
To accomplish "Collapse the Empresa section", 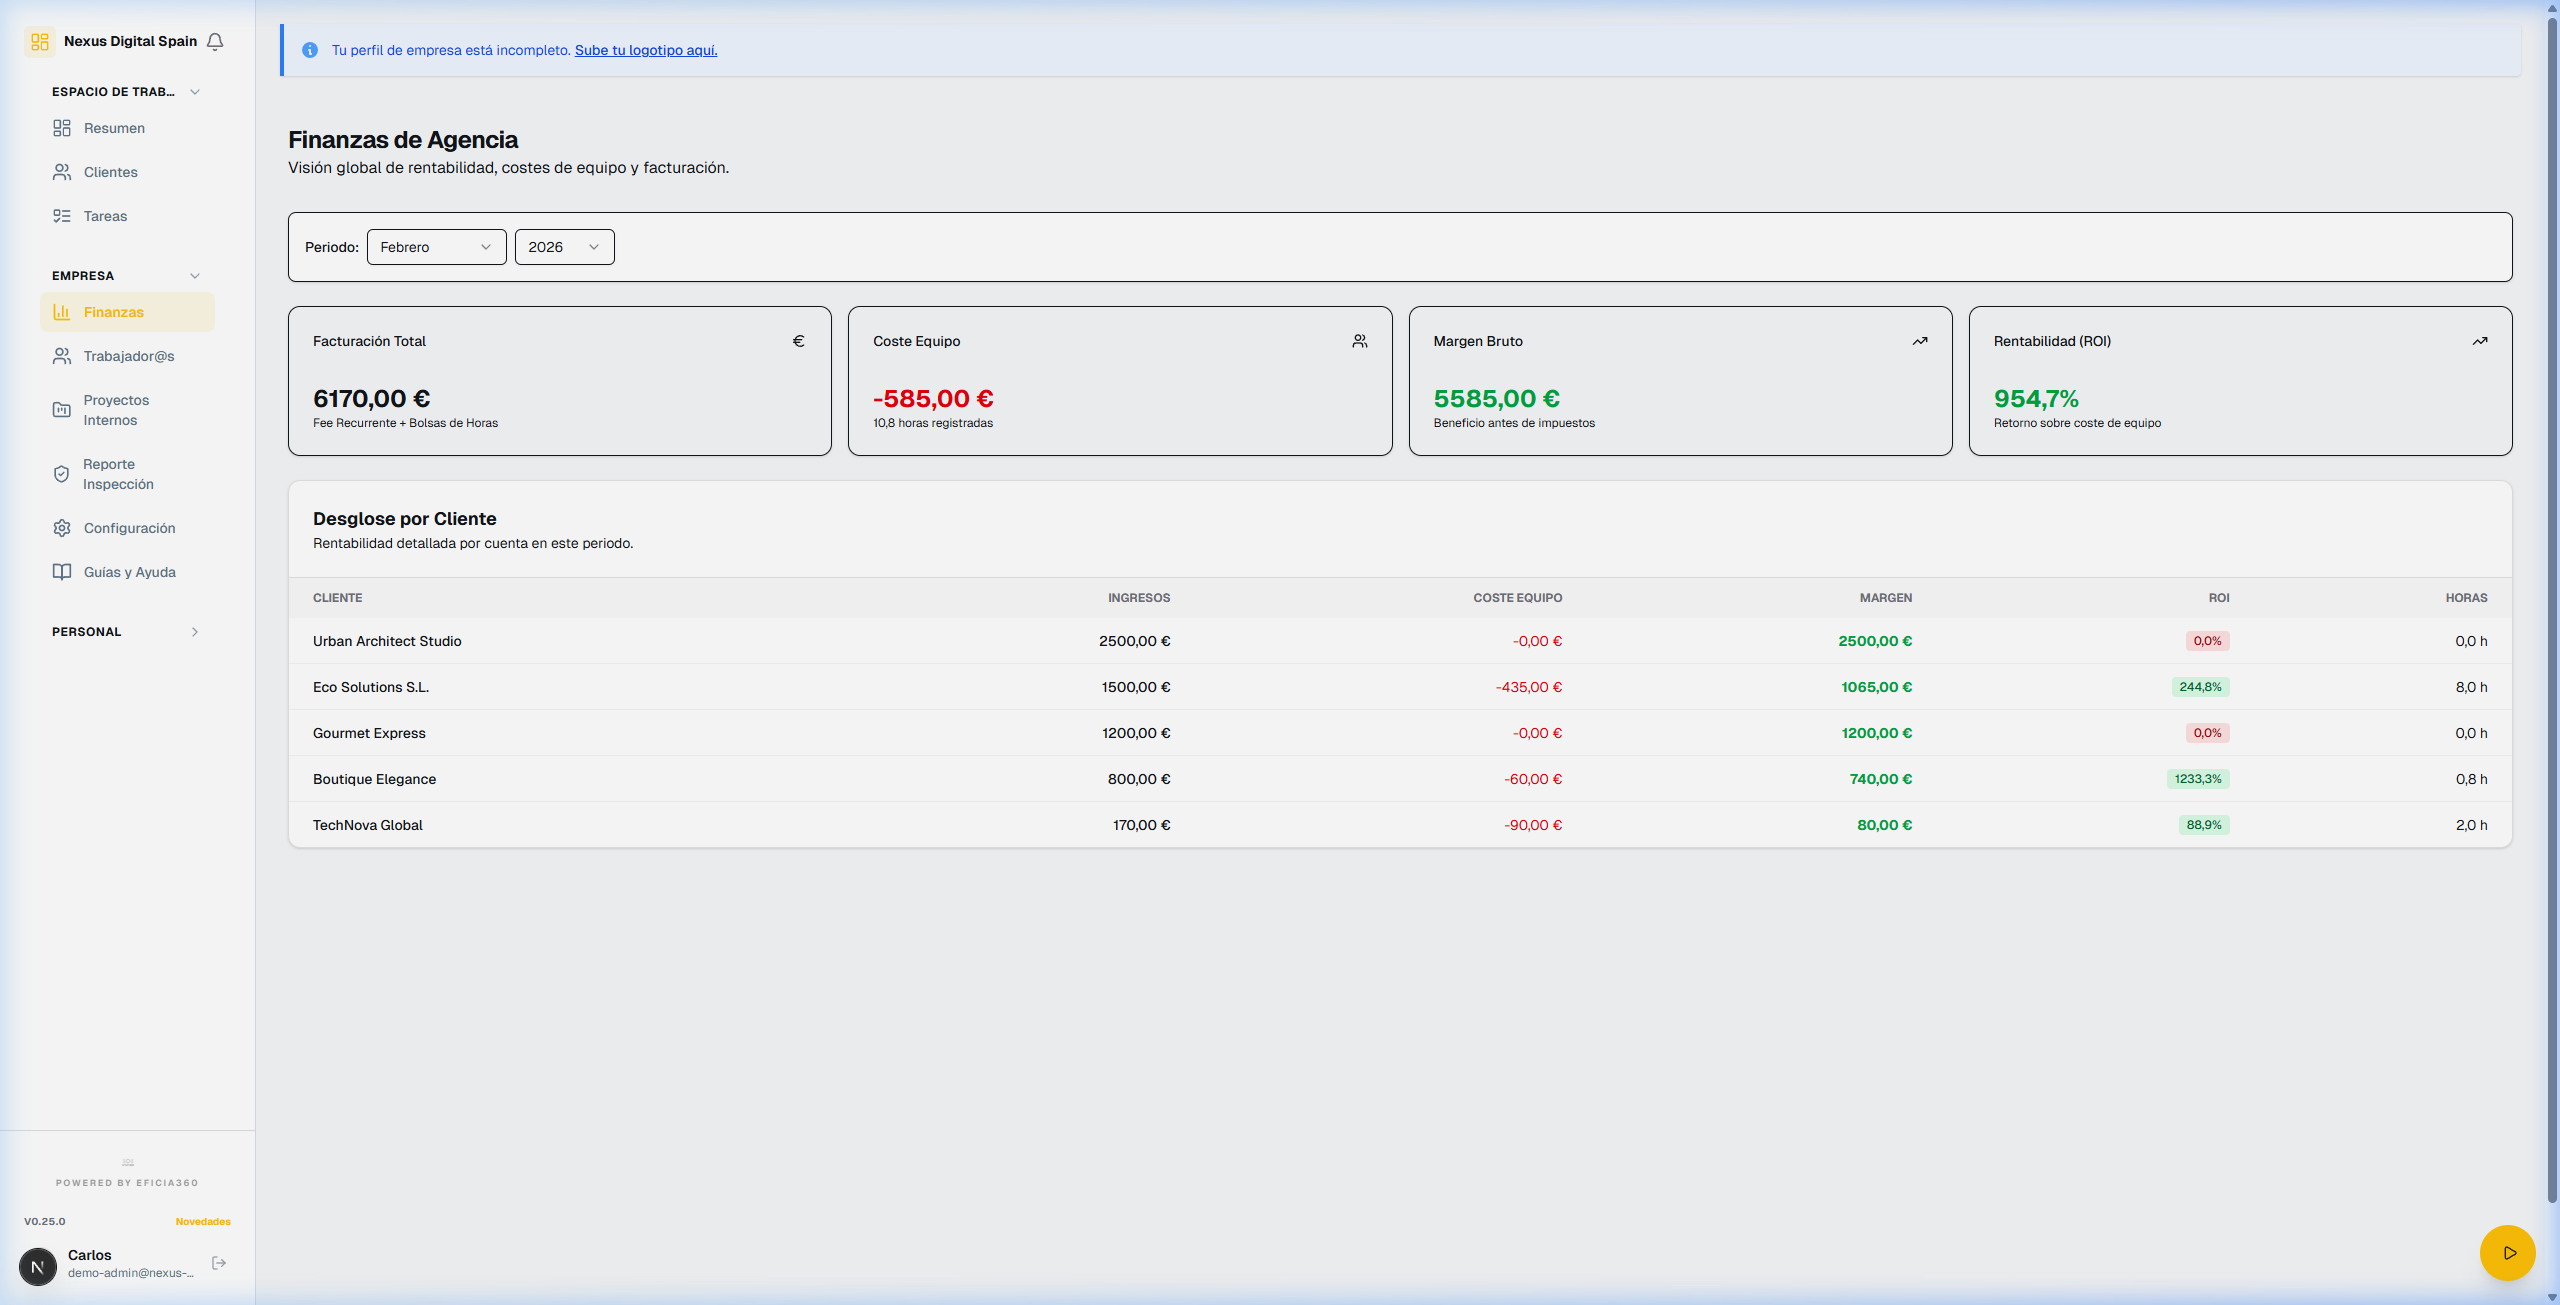I will tap(195, 276).
